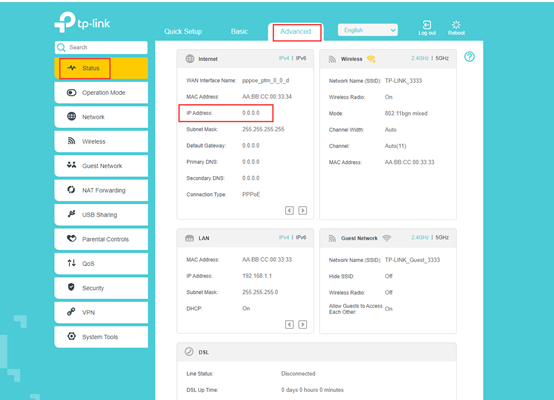Open the Security menu item
Viewport: 554px width, 400px height.
(x=101, y=288)
